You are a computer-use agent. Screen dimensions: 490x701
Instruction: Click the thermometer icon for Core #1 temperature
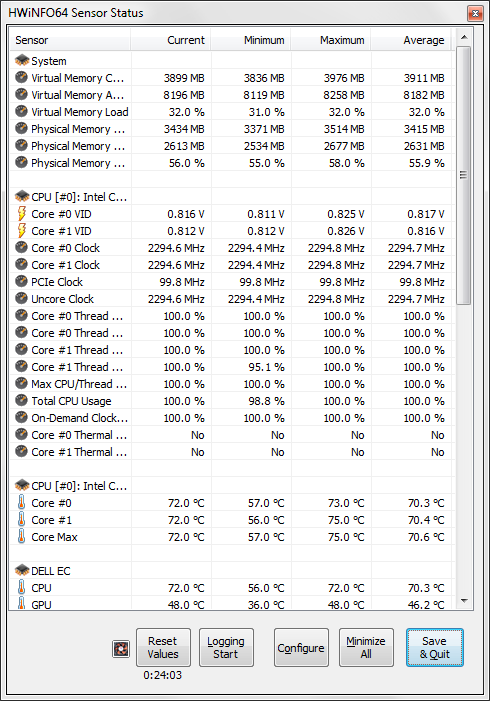pyautogui.click(x=21, y=519)
